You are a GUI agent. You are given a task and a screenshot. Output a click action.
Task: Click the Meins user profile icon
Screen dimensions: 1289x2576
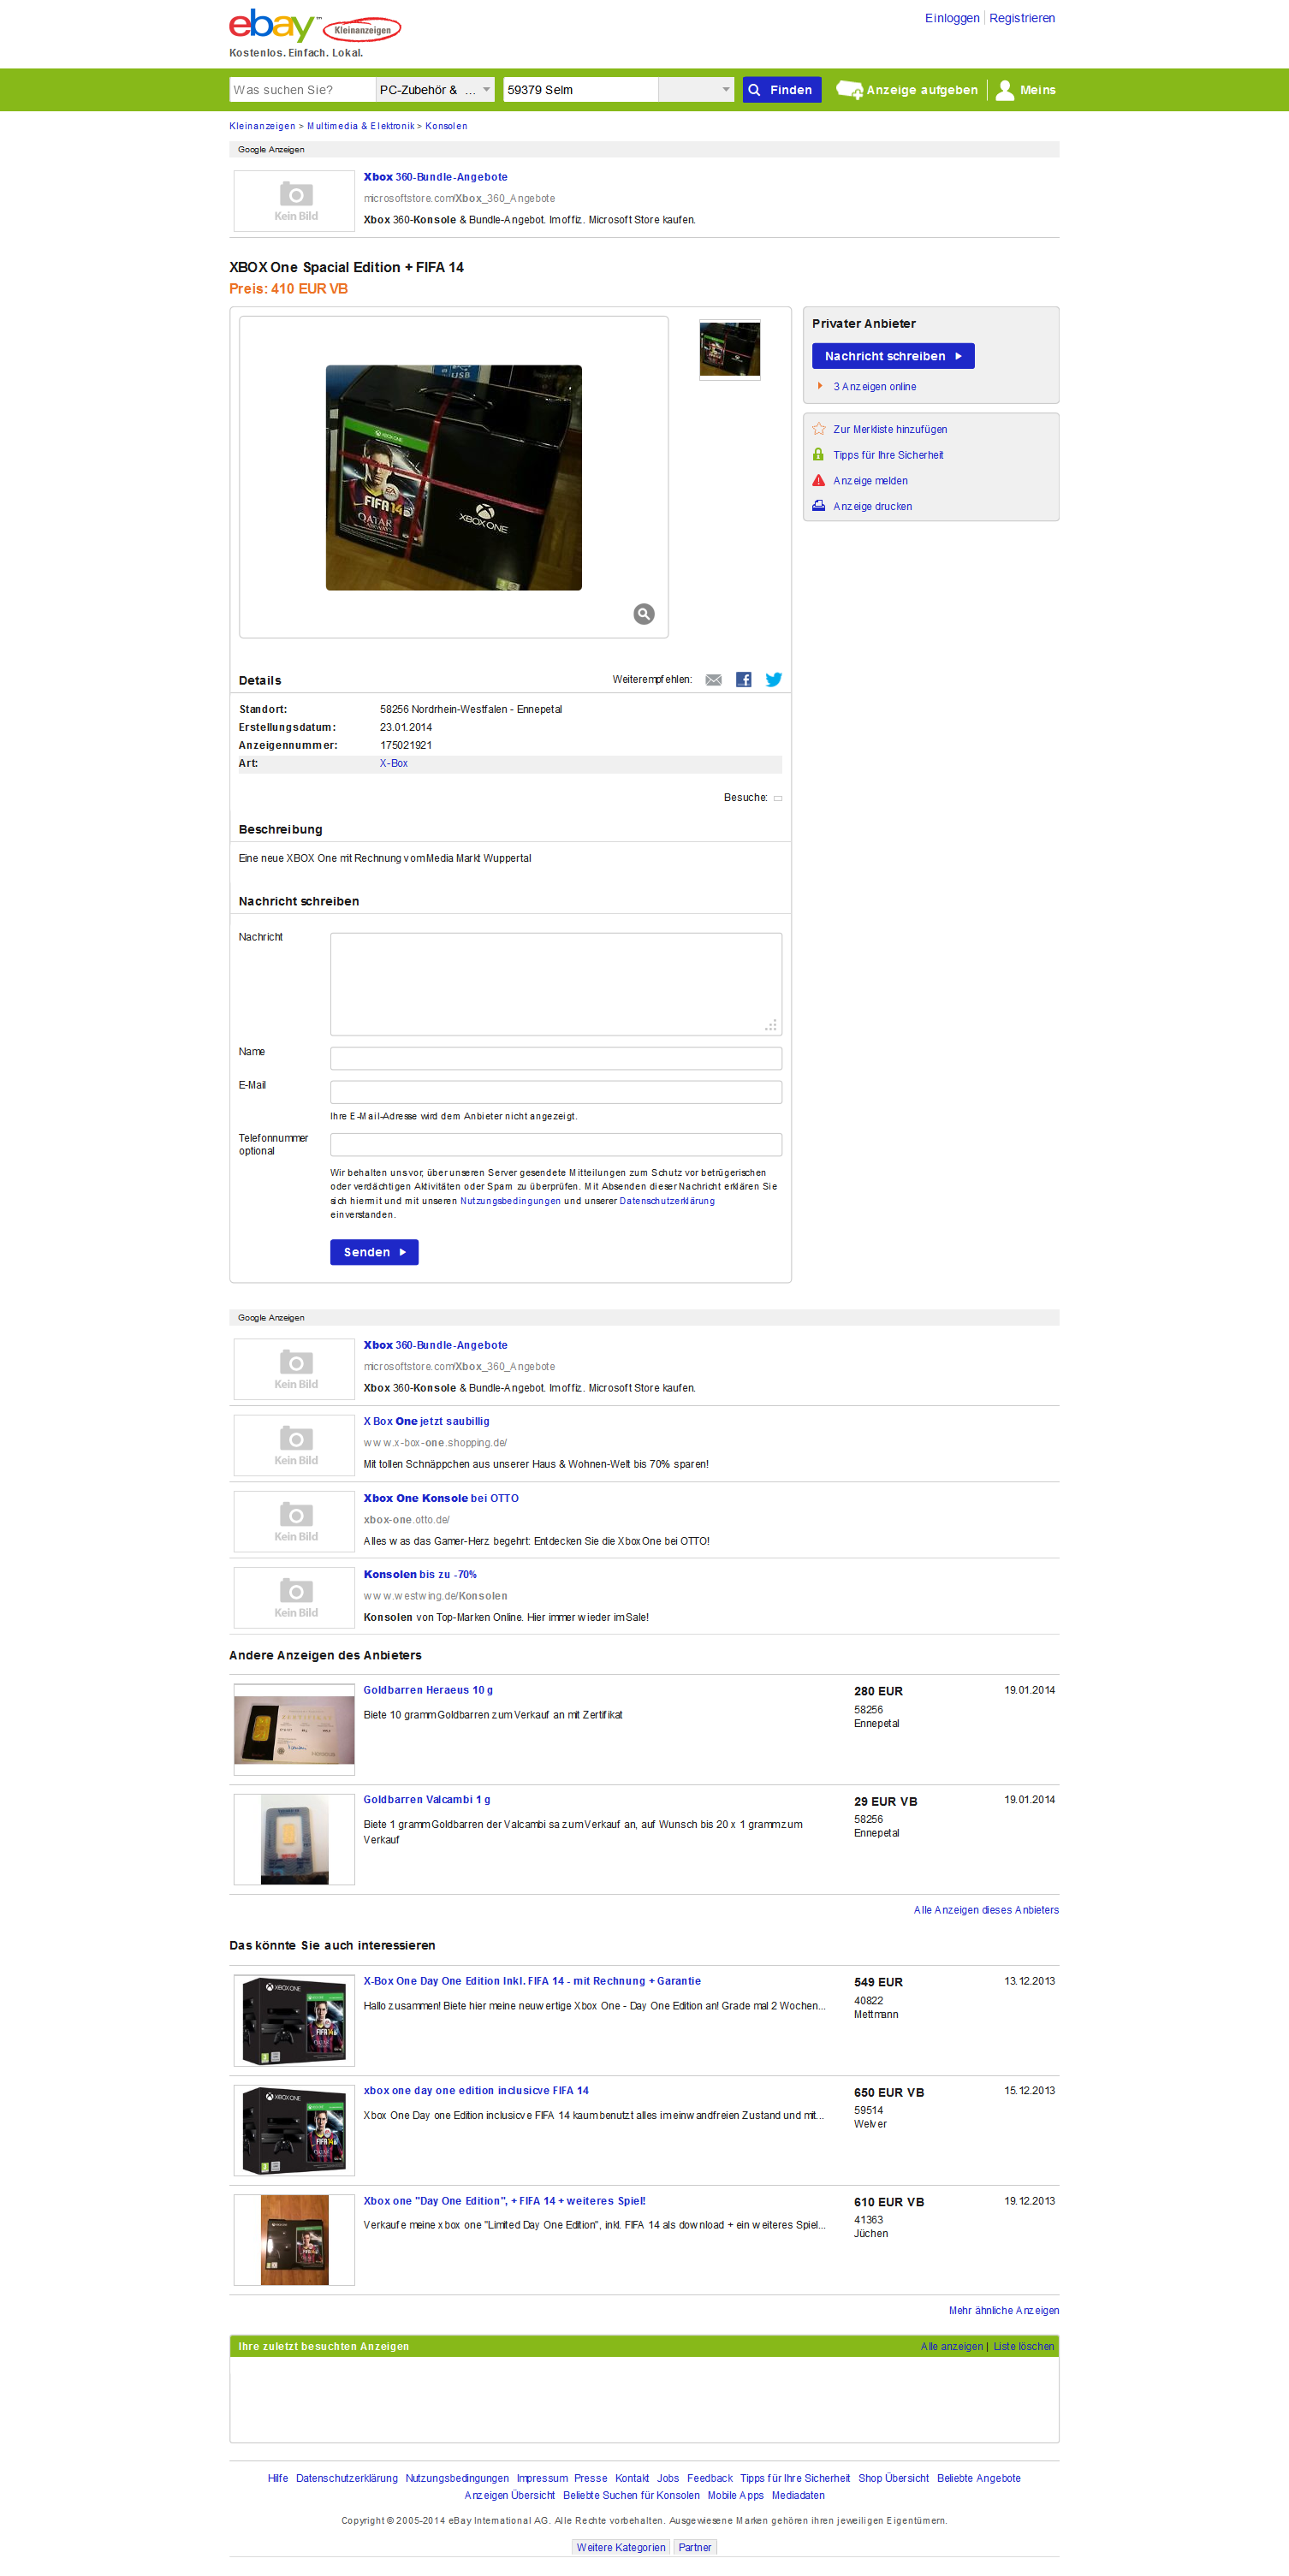click(1005, 90)
